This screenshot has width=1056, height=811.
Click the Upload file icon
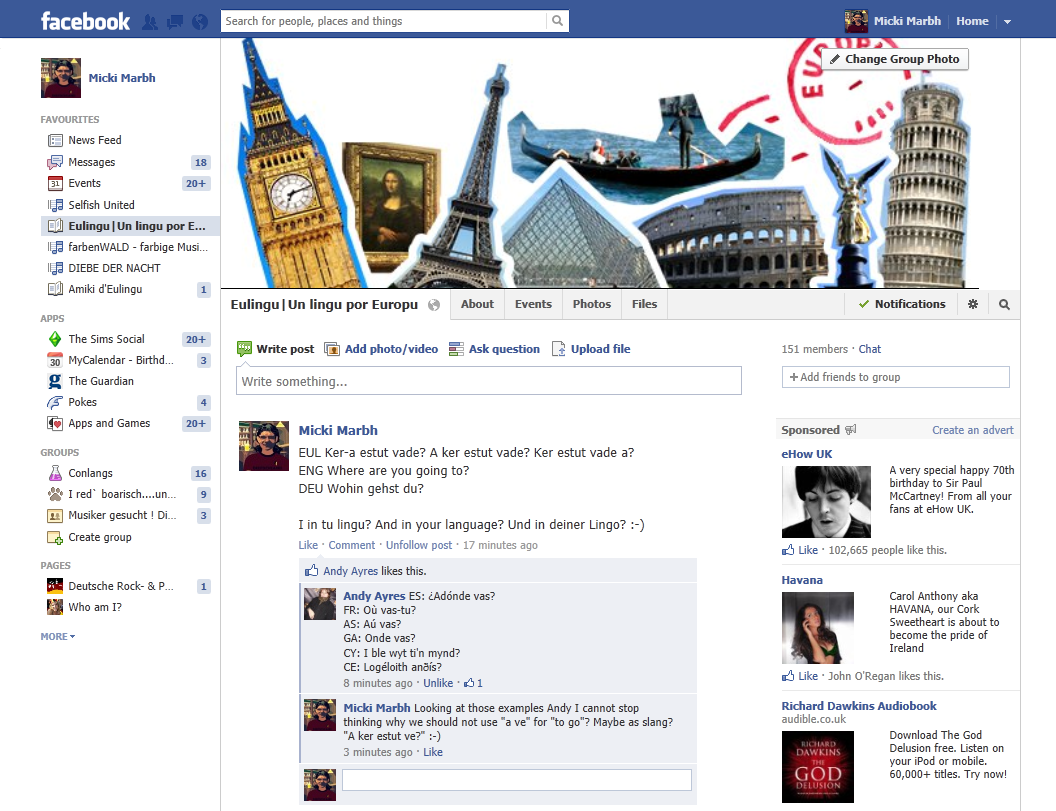[x=558, y=349]
